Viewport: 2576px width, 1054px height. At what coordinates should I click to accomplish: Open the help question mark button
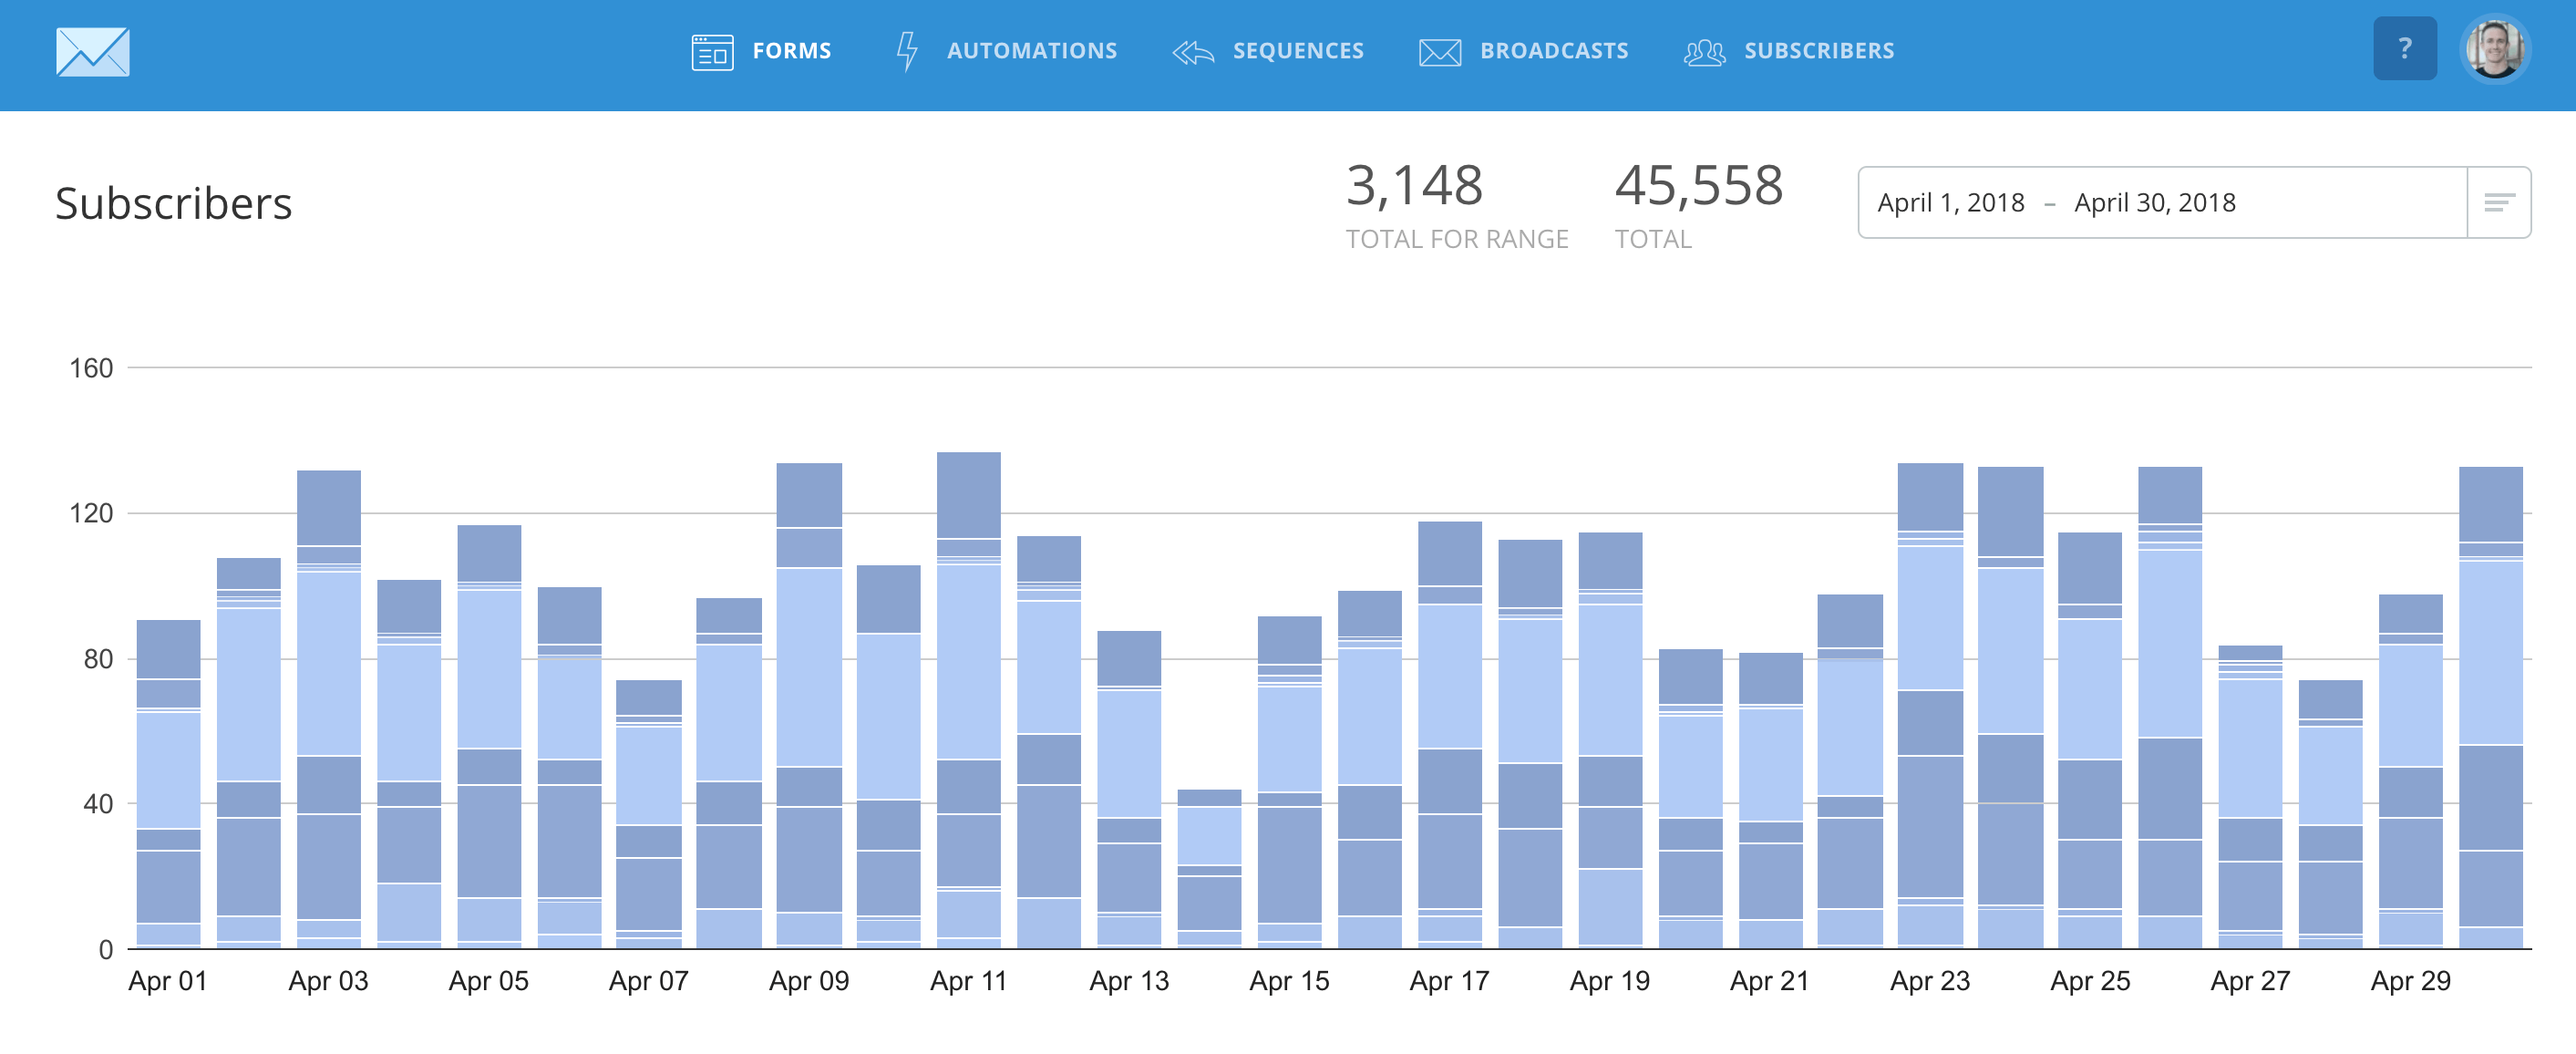pyautogui.click(x=2404, y=48)
